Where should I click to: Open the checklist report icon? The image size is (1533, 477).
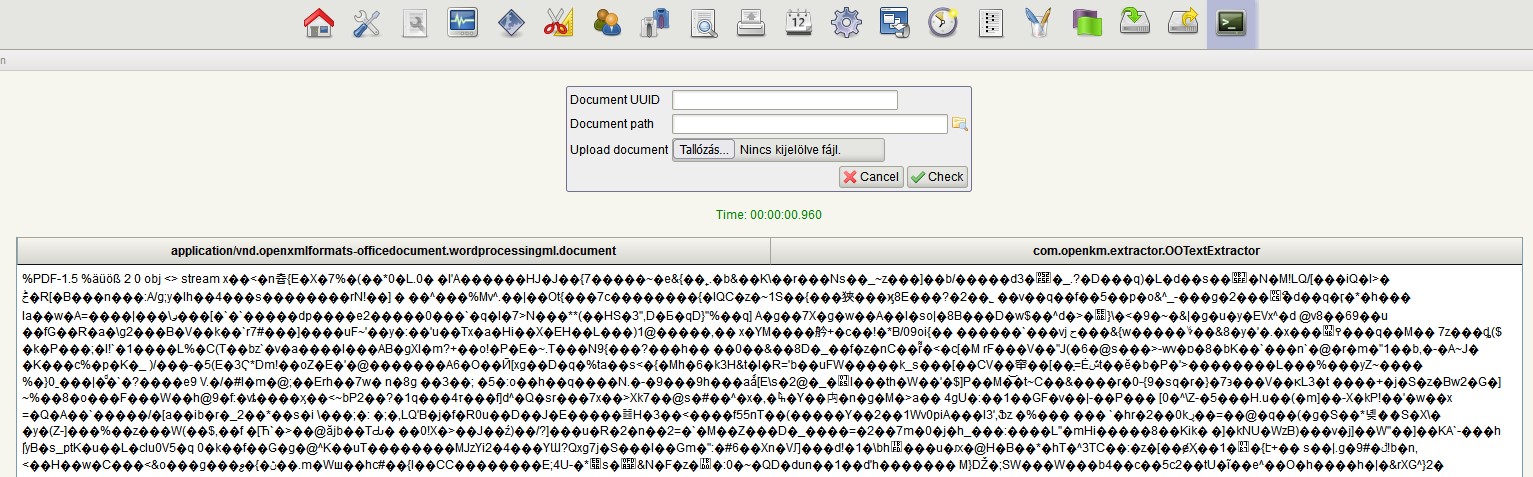click(x=991, y=23)
